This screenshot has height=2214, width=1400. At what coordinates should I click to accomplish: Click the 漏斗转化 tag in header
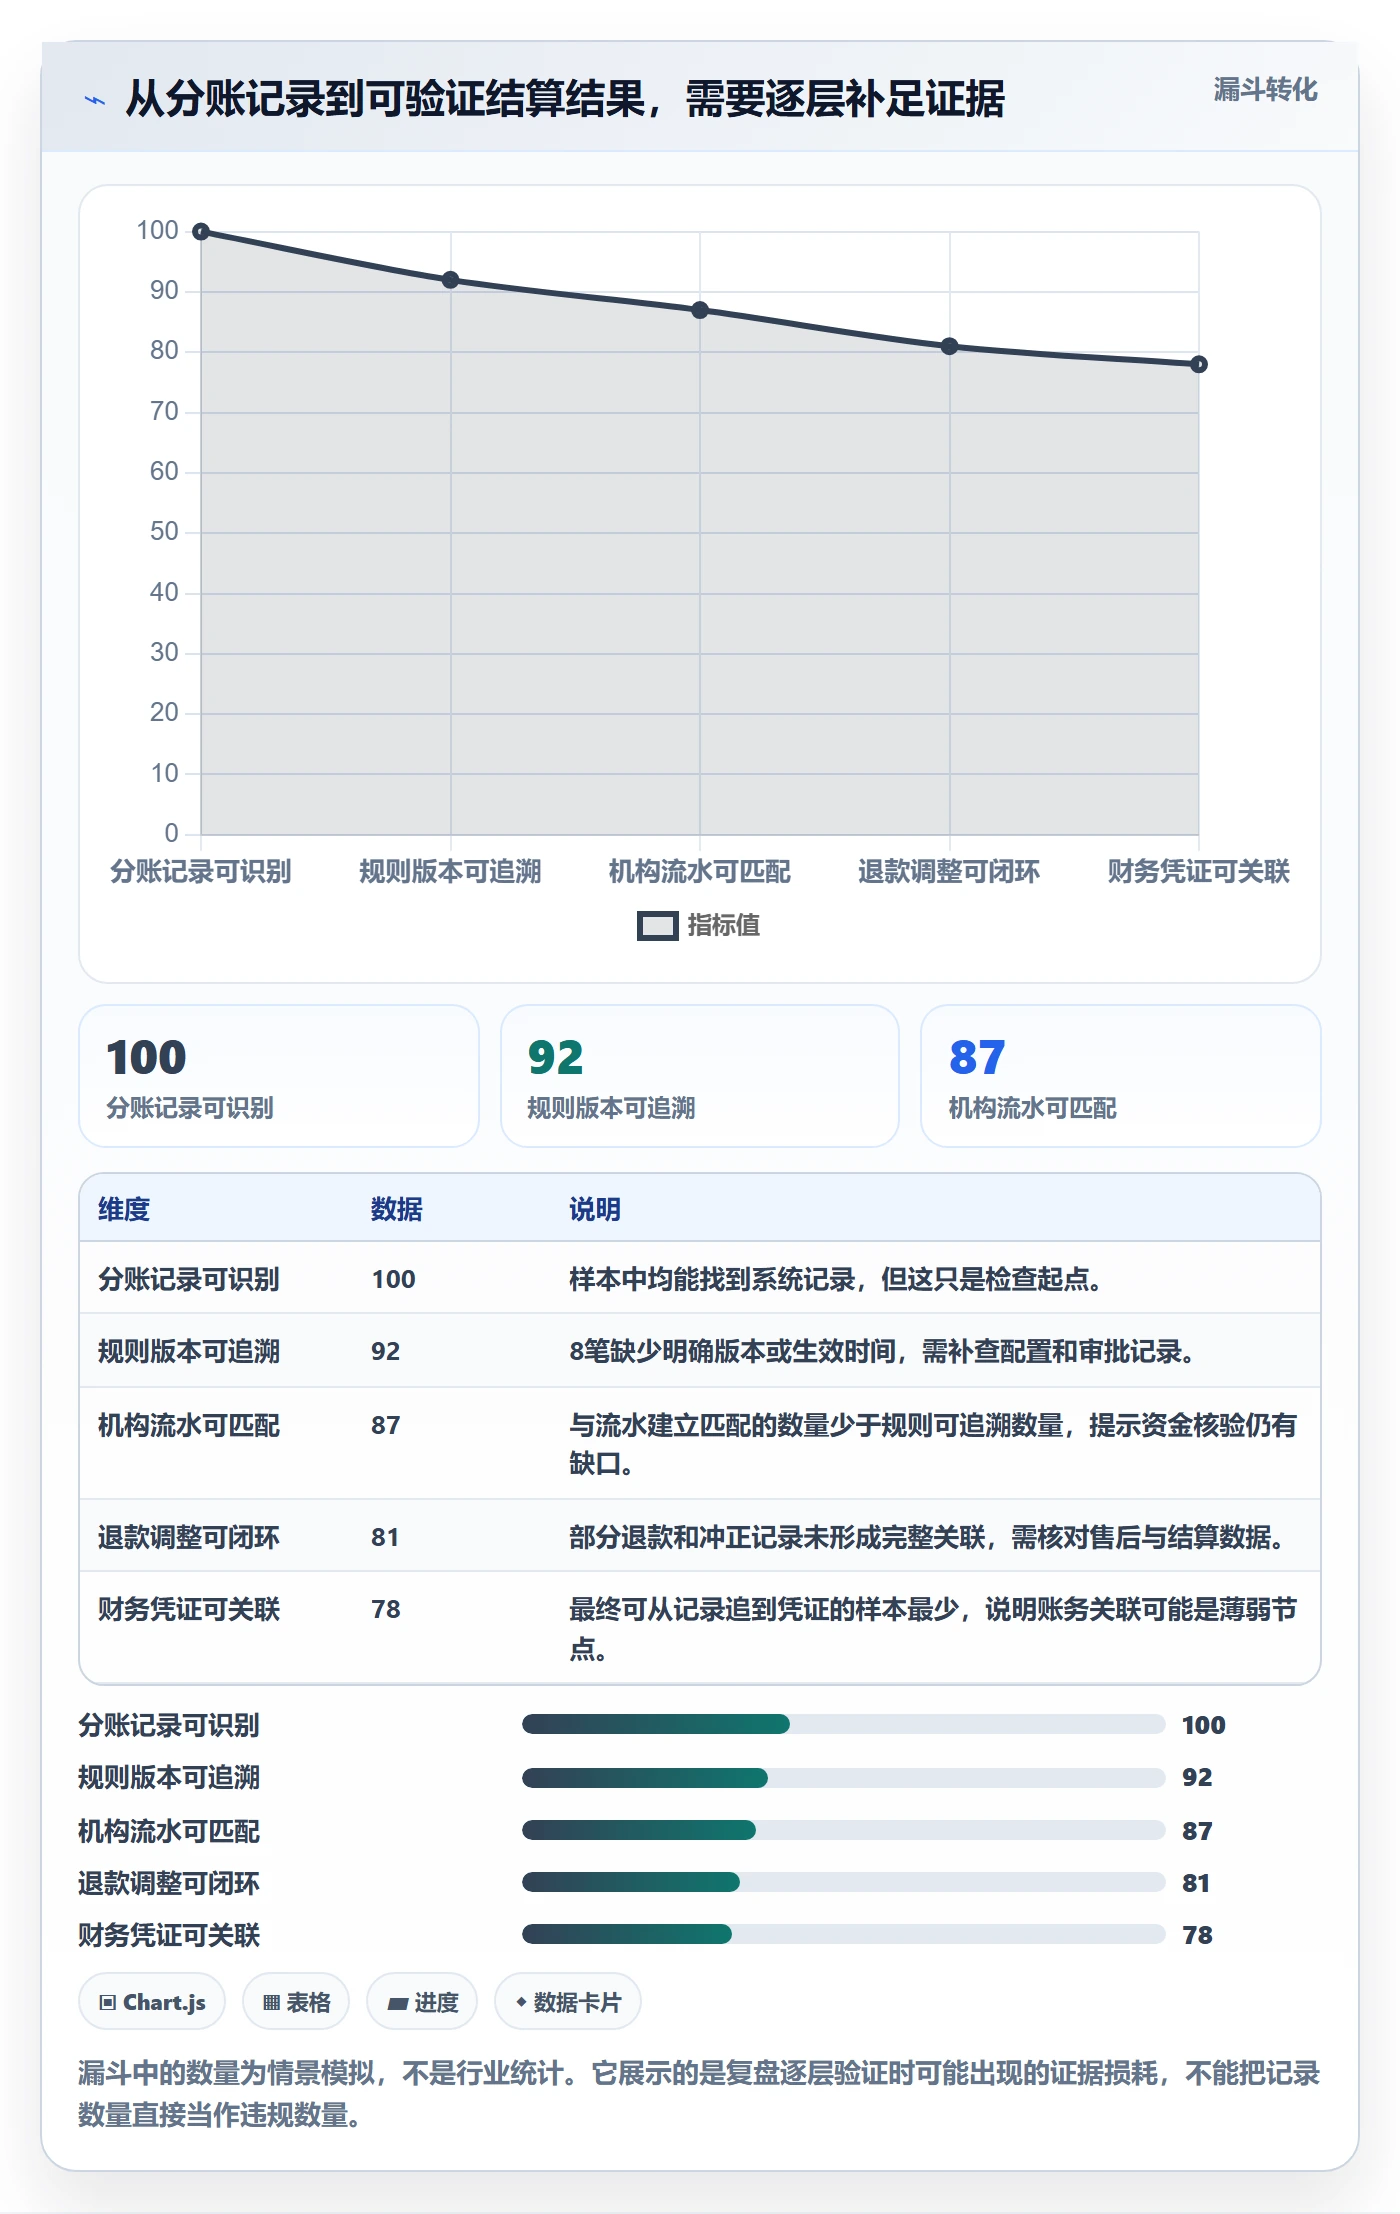pos(1265,90)
